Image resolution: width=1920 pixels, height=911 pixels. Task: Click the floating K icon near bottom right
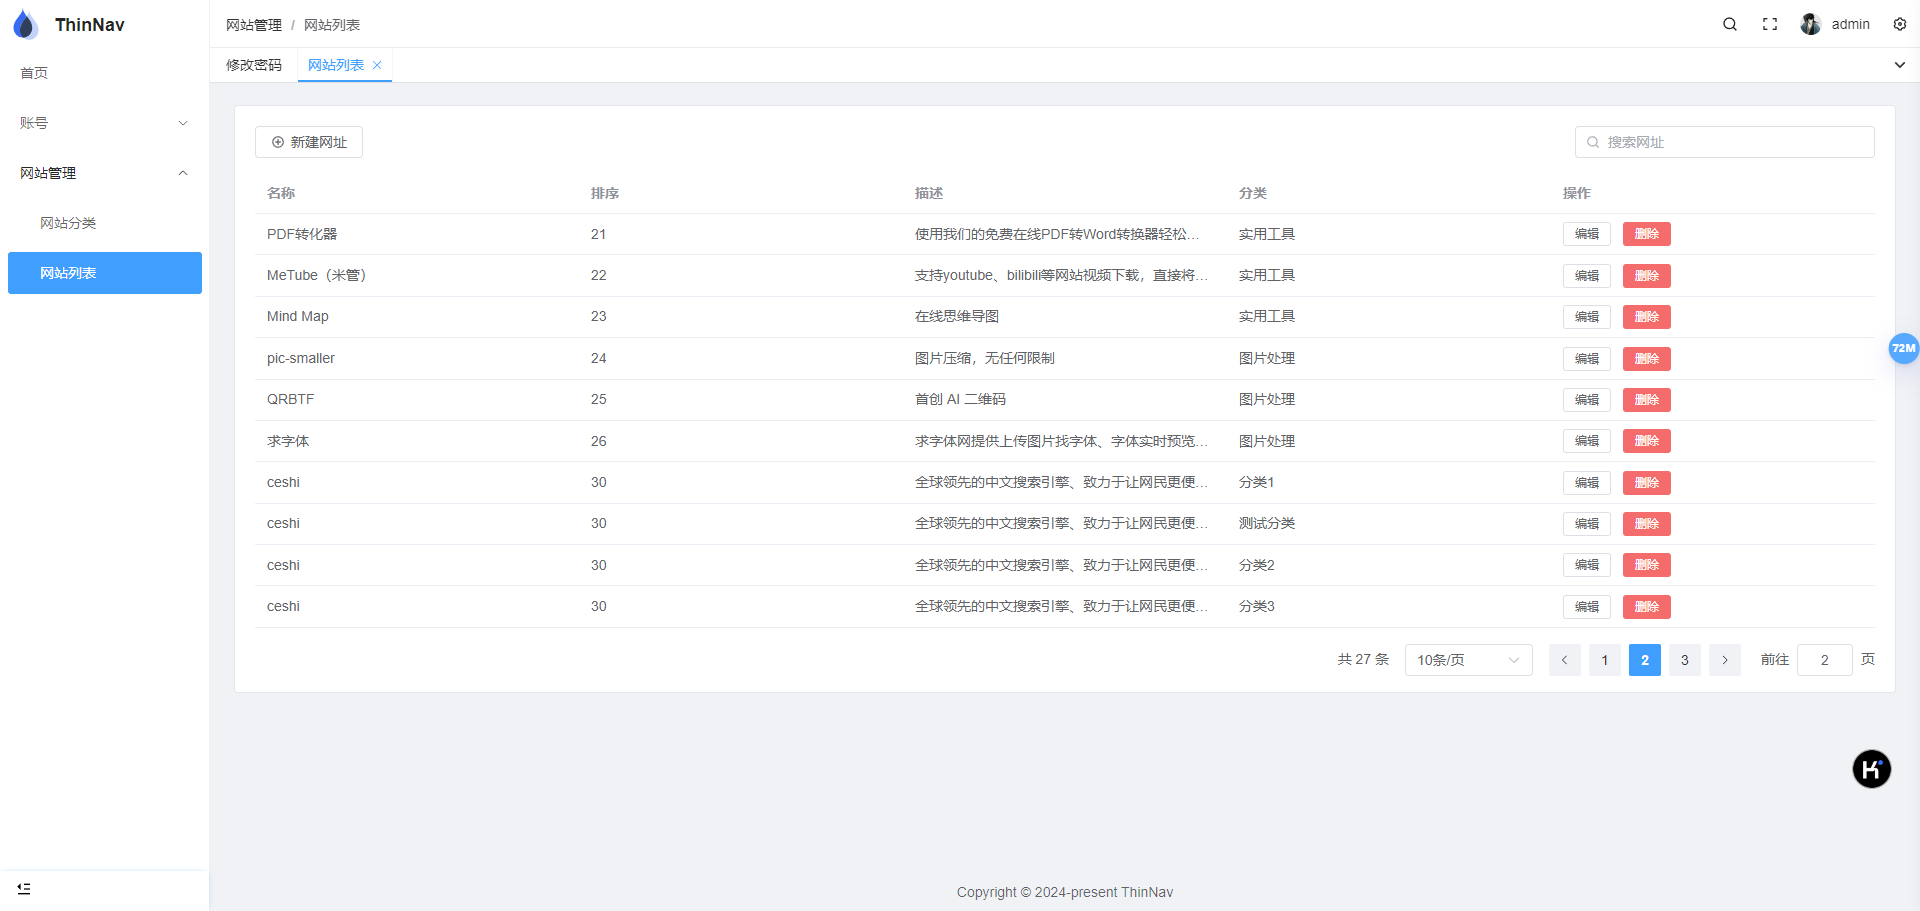tap(1872, 769)
